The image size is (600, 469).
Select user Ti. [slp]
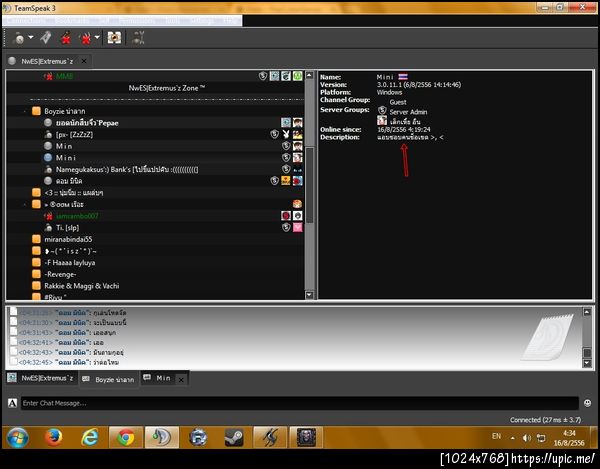67,228
